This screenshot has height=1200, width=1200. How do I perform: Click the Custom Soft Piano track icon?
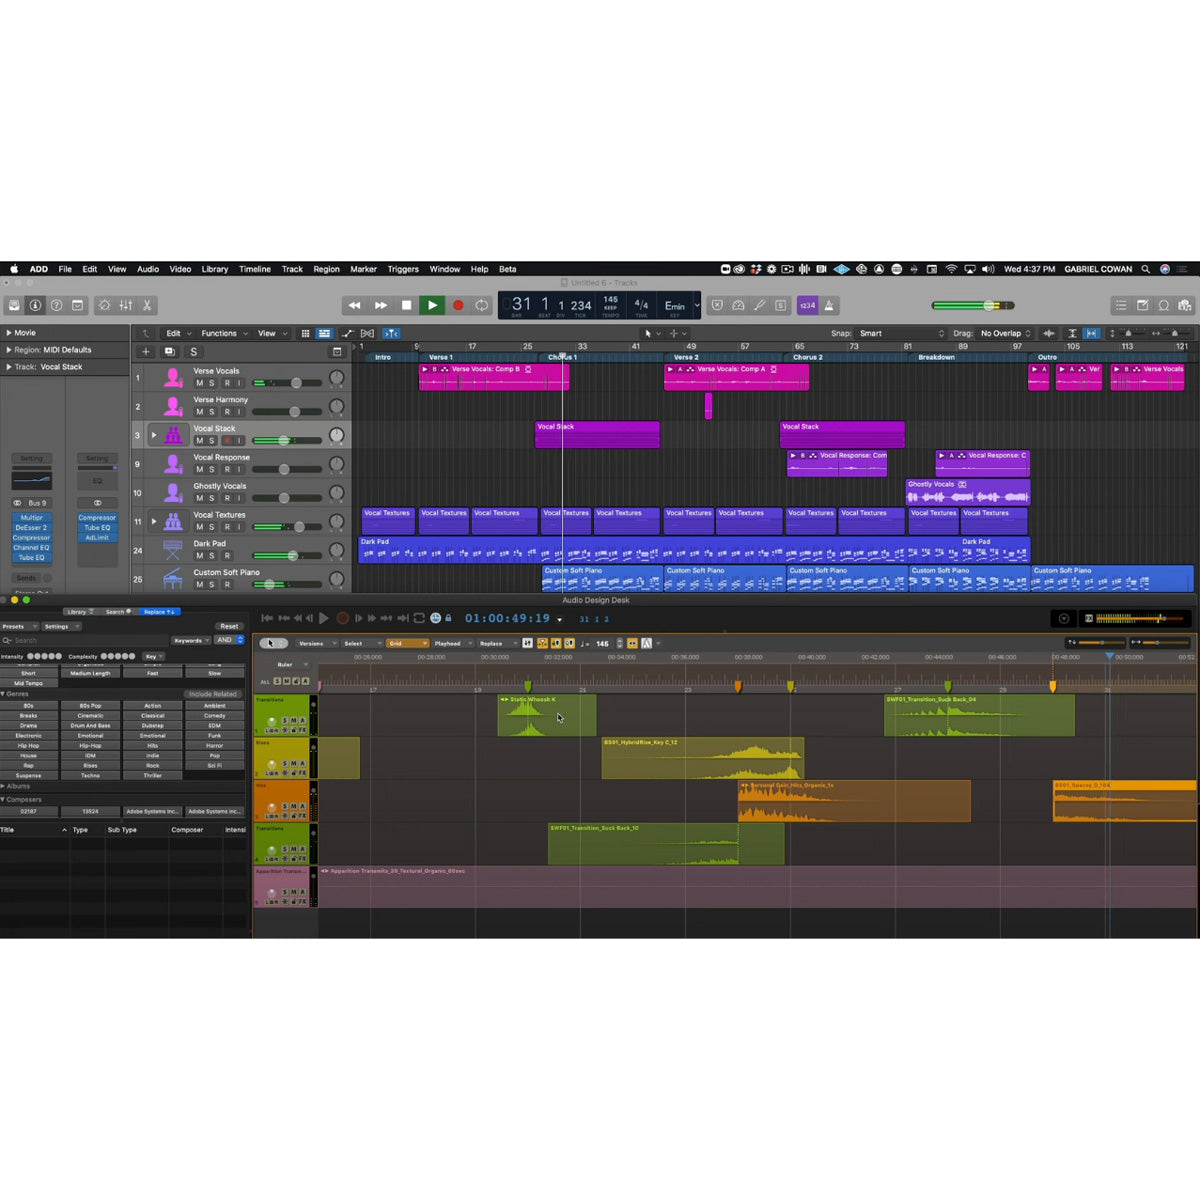click(173, 578)
